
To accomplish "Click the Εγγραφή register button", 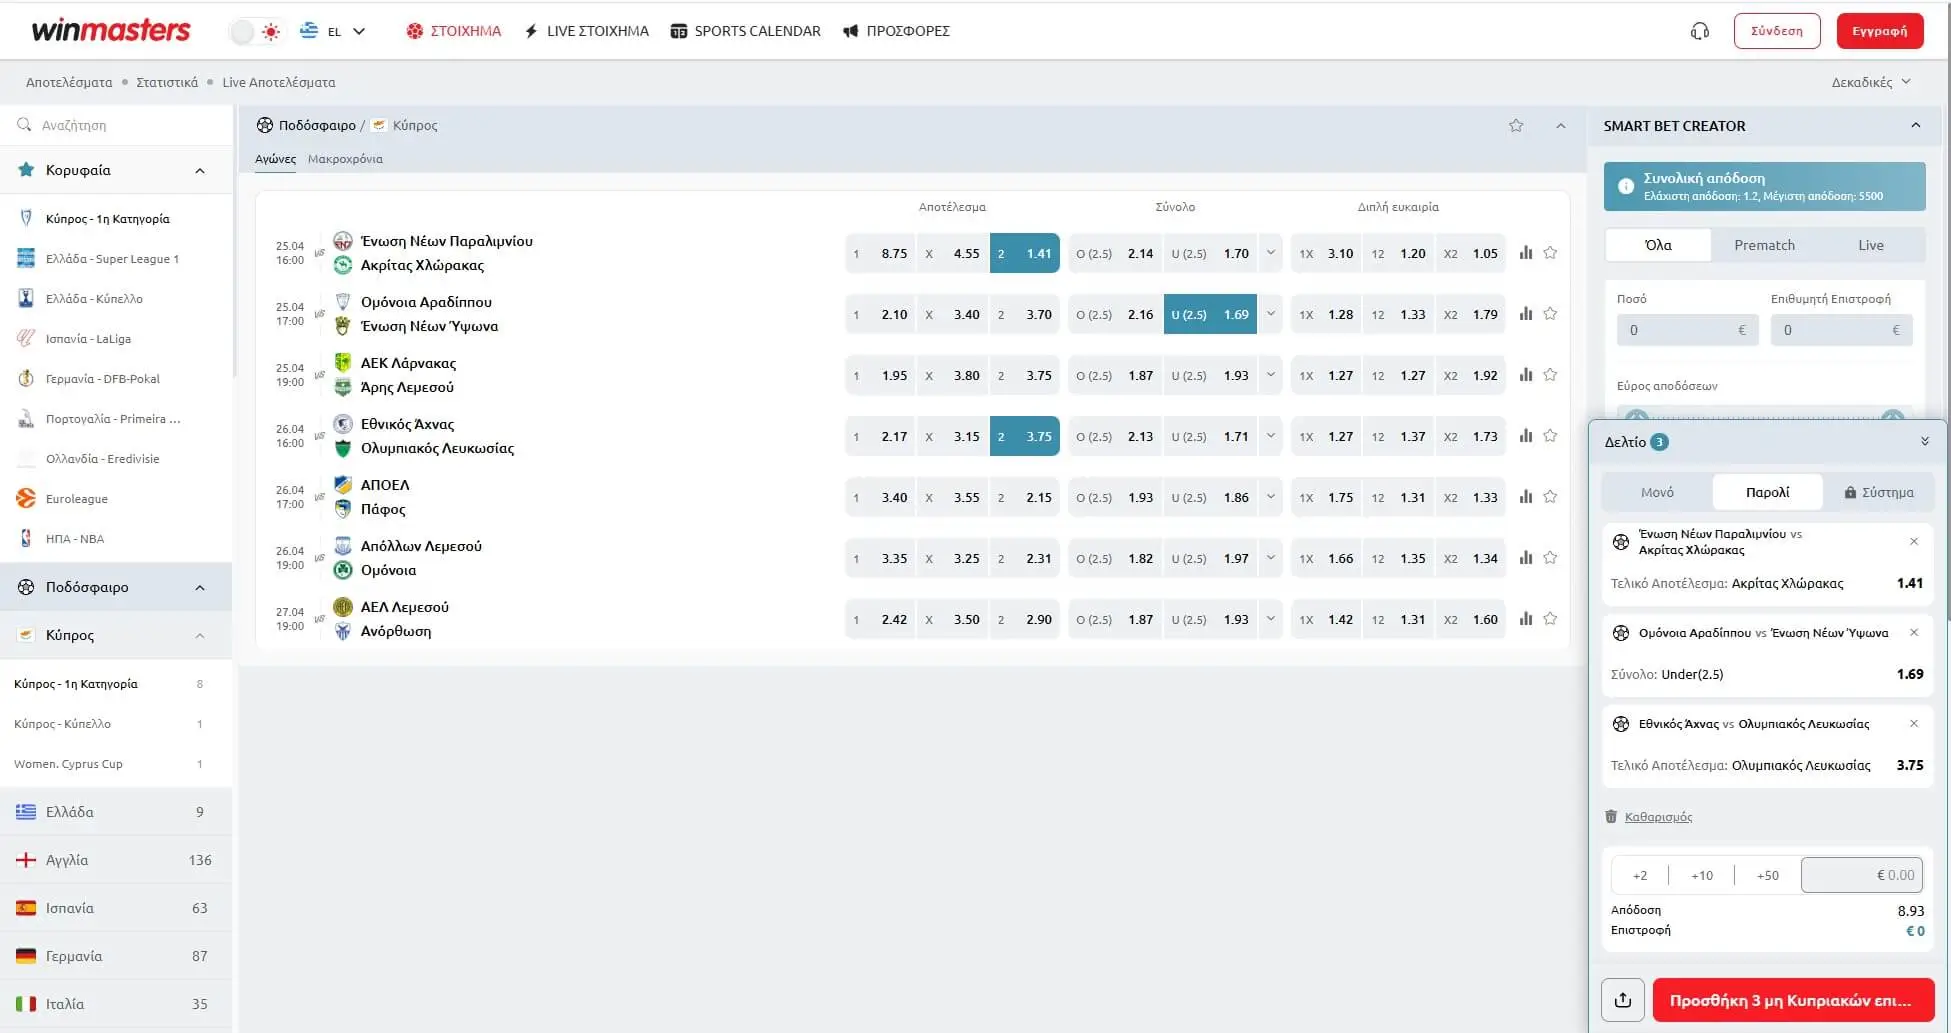I will coord(1880,31).
